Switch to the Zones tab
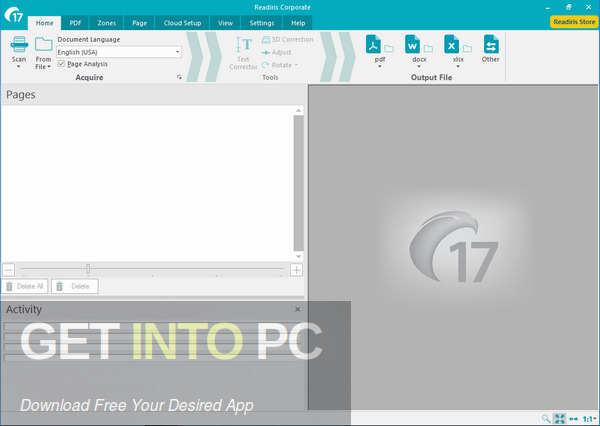The image size is (600, 426). [x=106, y=23]
